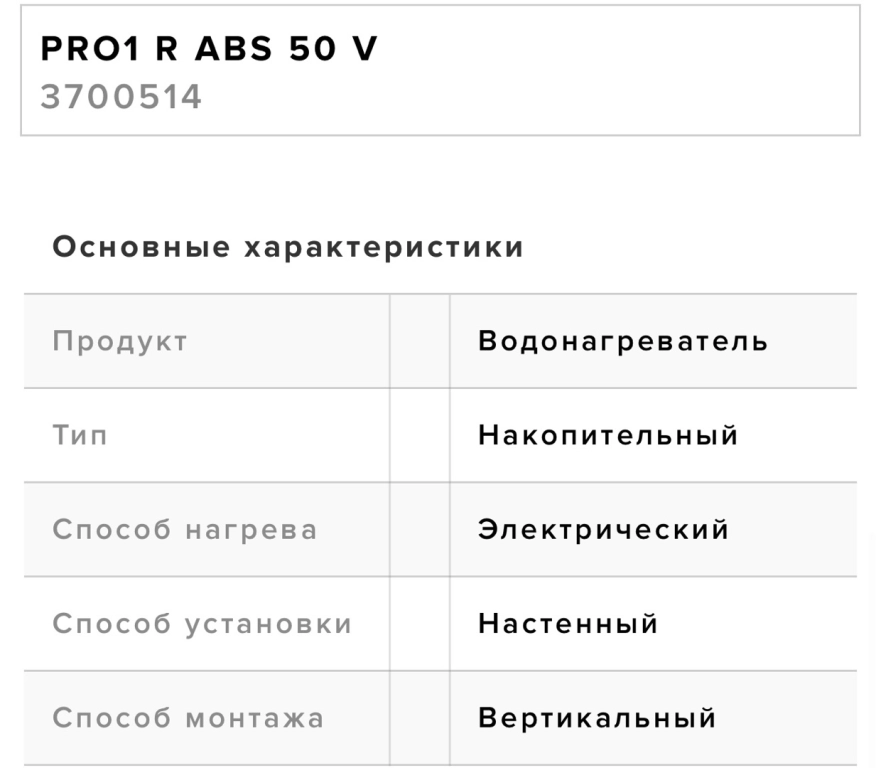Click the Вертикальный value
The image size is (881, 768).
coord(597,718)
